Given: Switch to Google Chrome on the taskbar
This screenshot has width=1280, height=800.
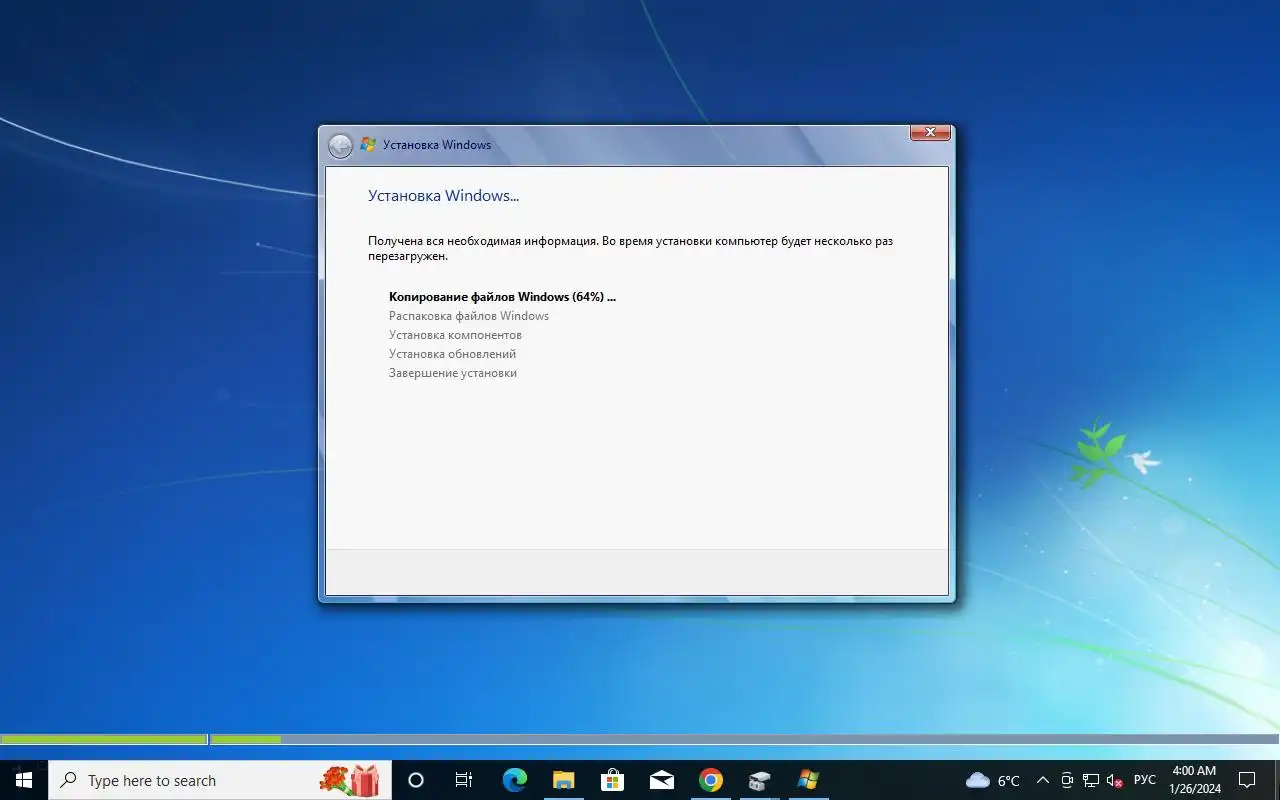Looking at the screenshot, I should click(x=710, y=780).
